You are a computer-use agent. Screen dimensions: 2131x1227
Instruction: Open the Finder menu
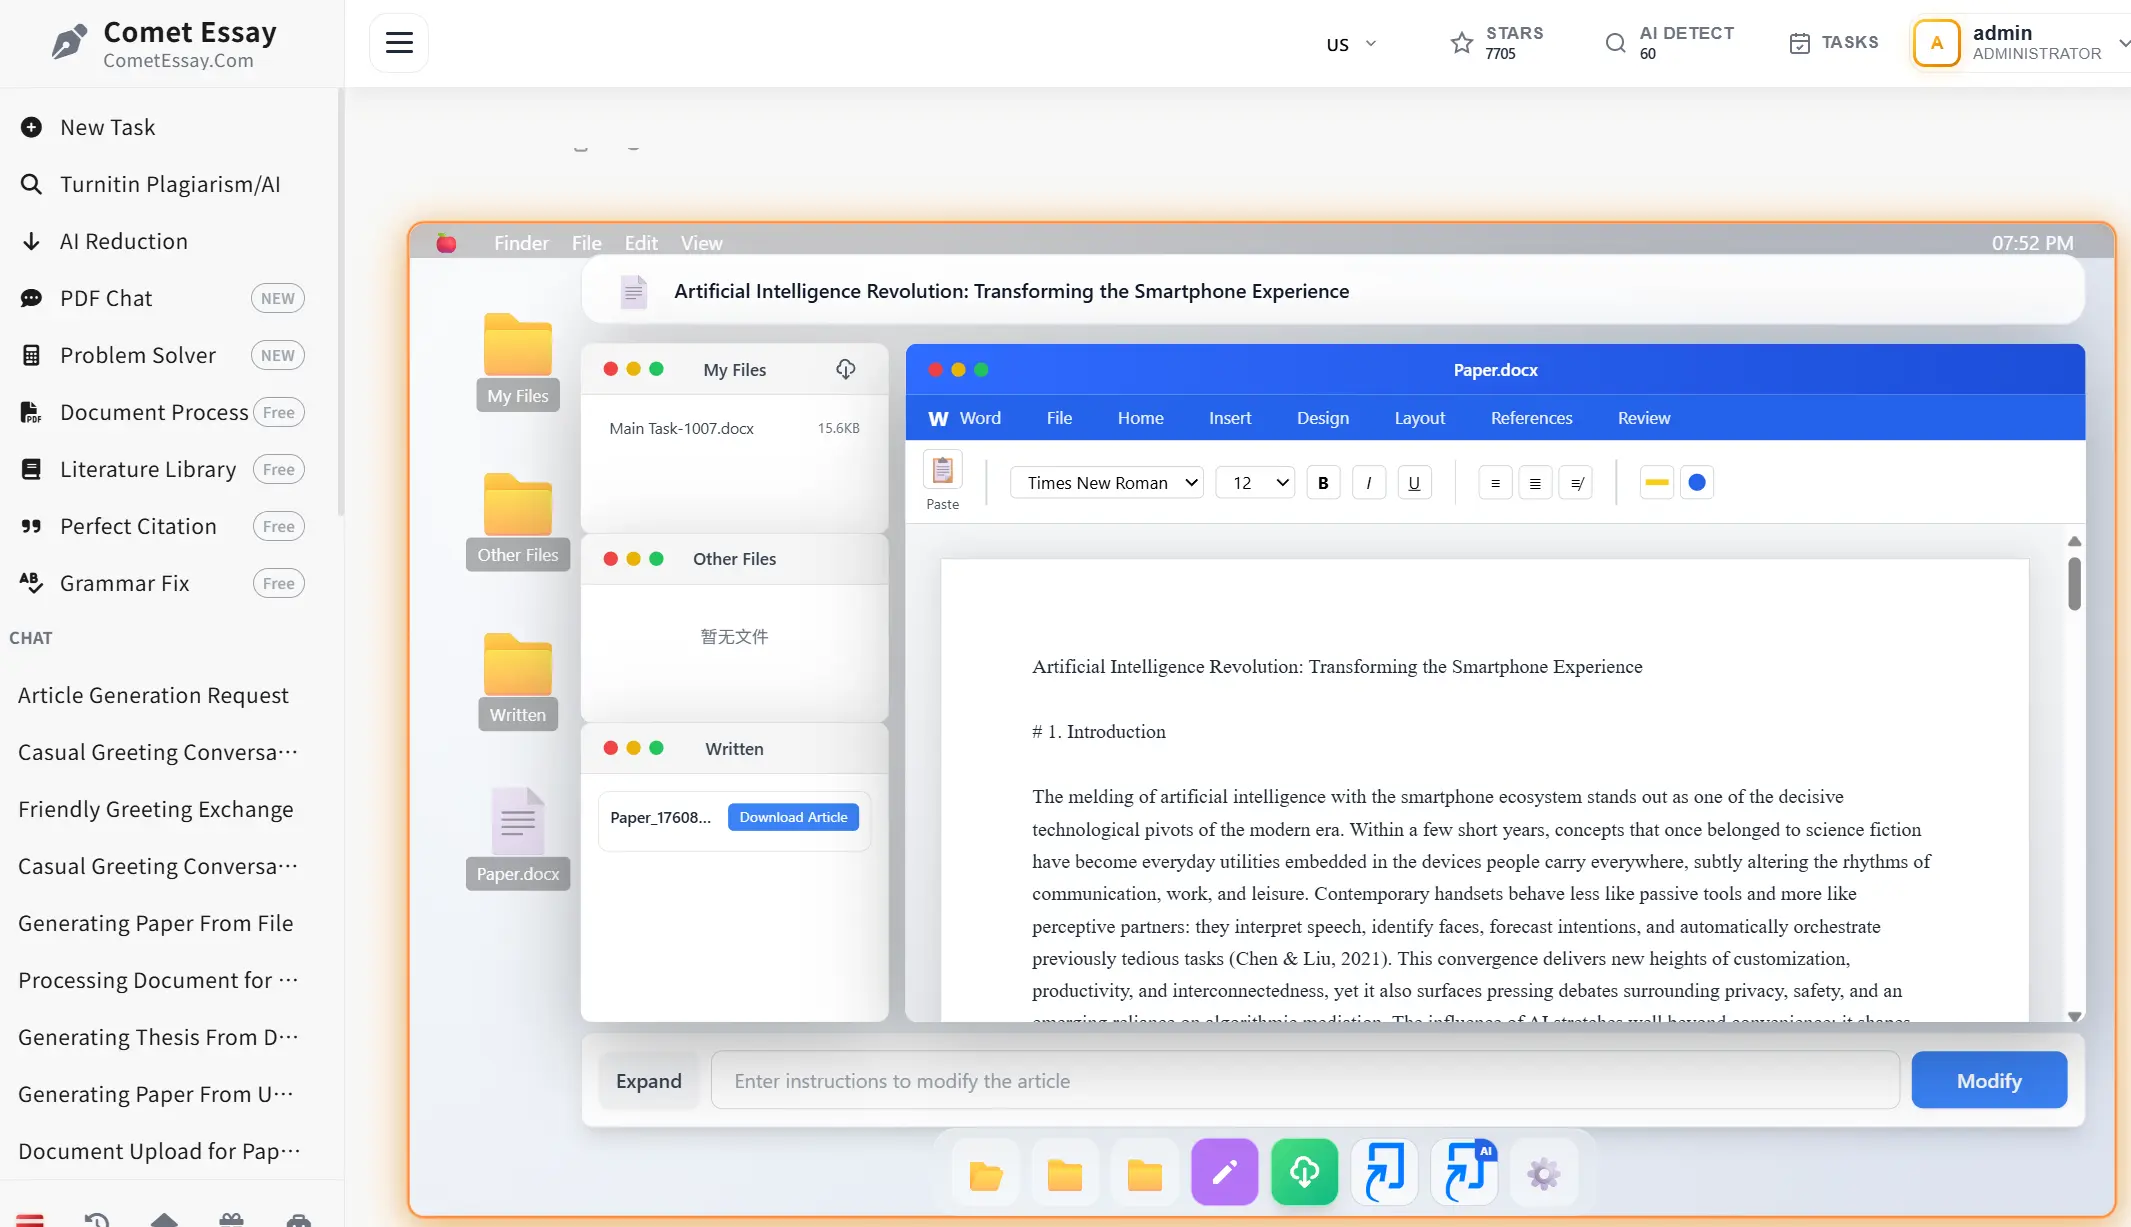tap(521, 243)
